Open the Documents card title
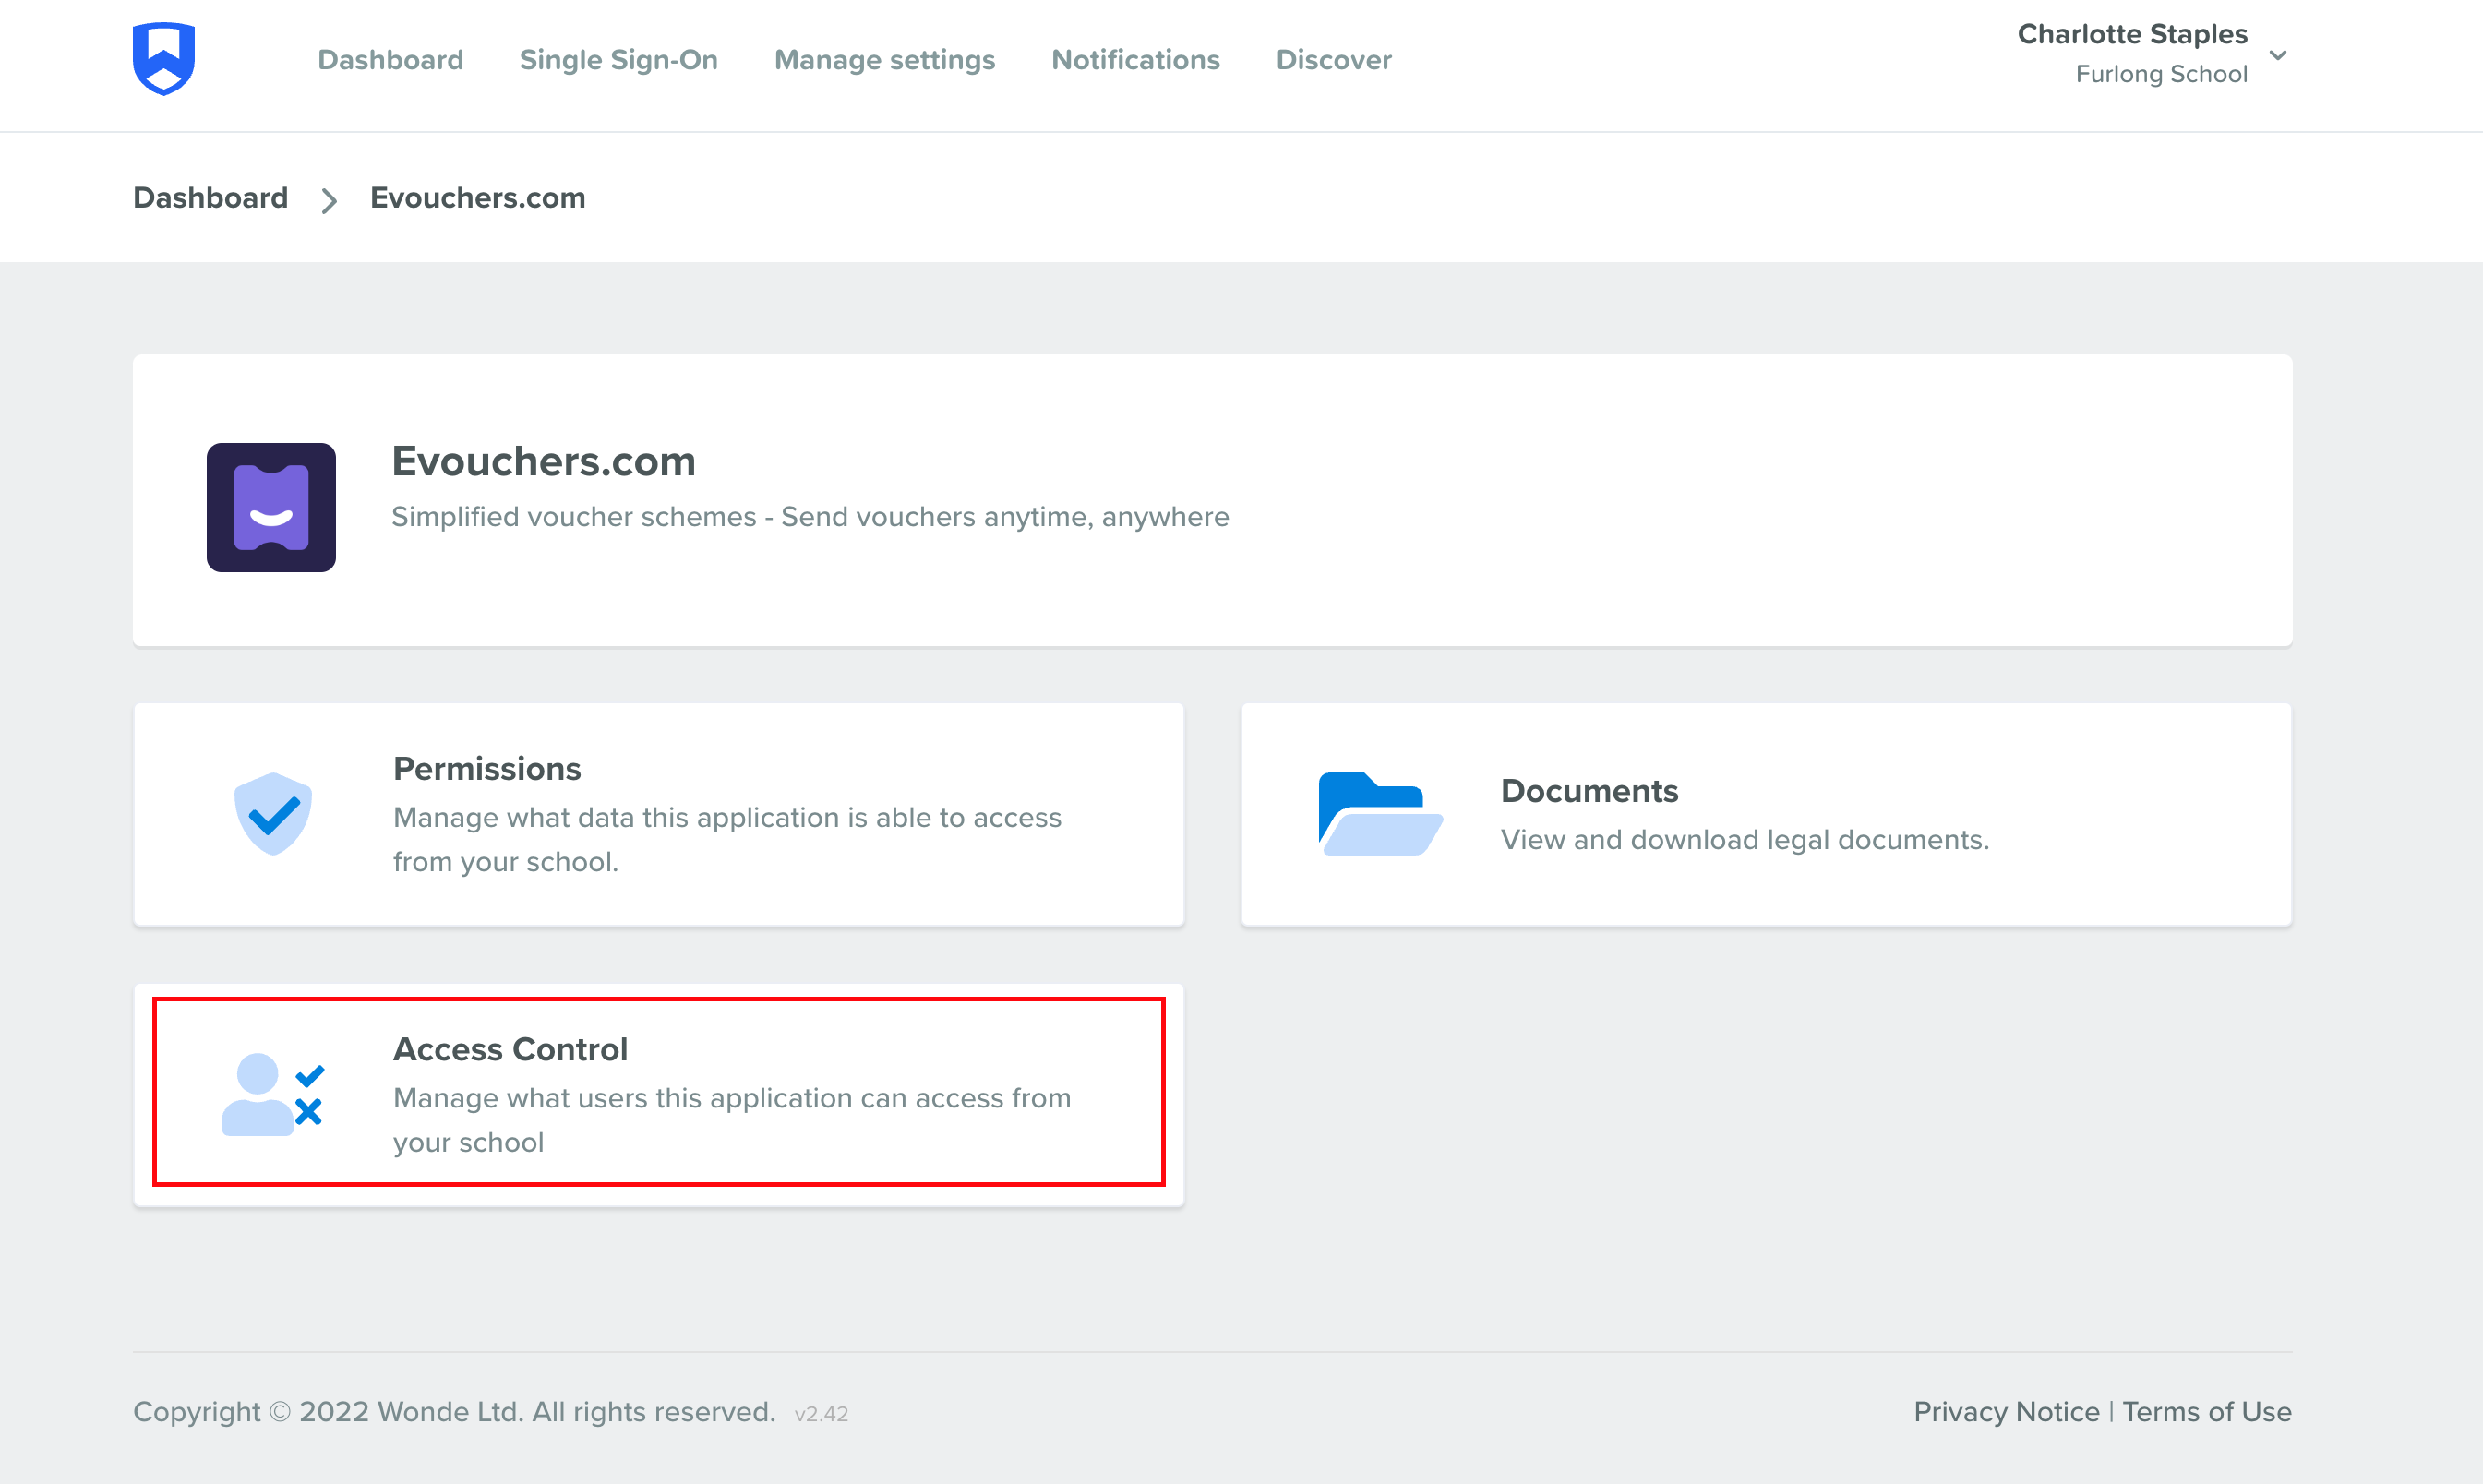Screen dimensions: 2483x1484 pos(1589,791)
